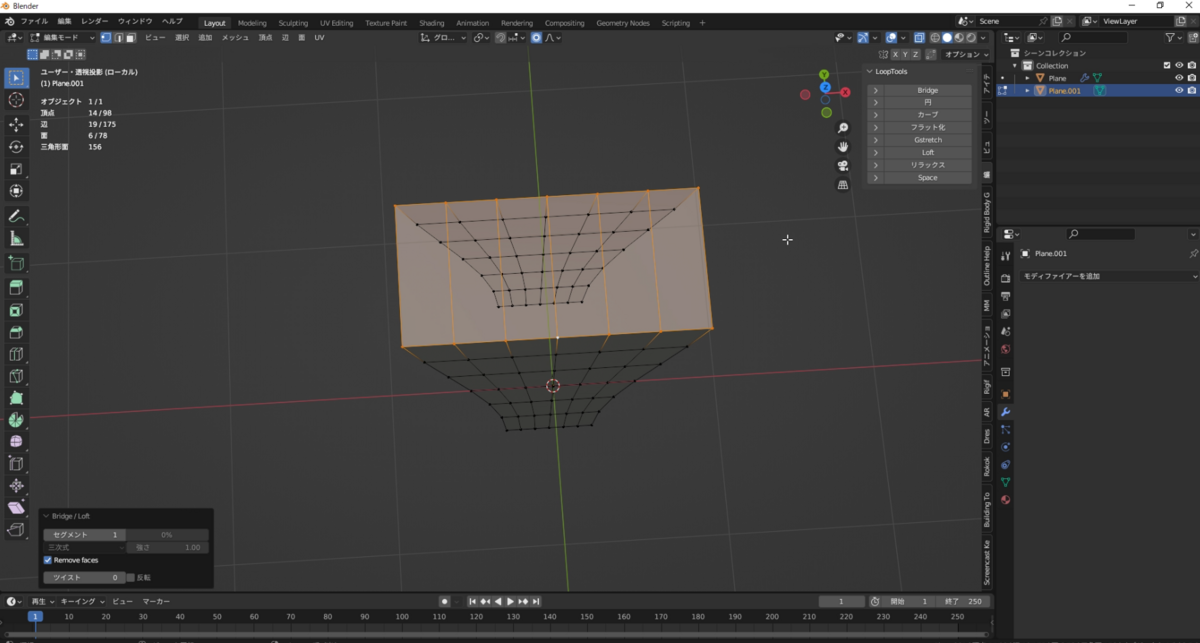Click the timeline play button

click(510, 601)
